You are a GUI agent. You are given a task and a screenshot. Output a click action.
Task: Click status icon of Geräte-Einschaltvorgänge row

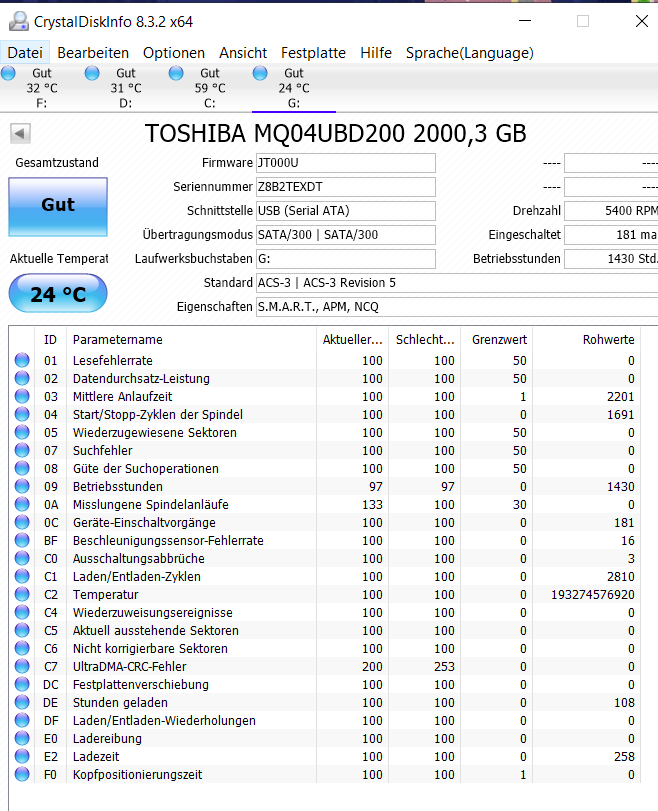coord(22,522)
